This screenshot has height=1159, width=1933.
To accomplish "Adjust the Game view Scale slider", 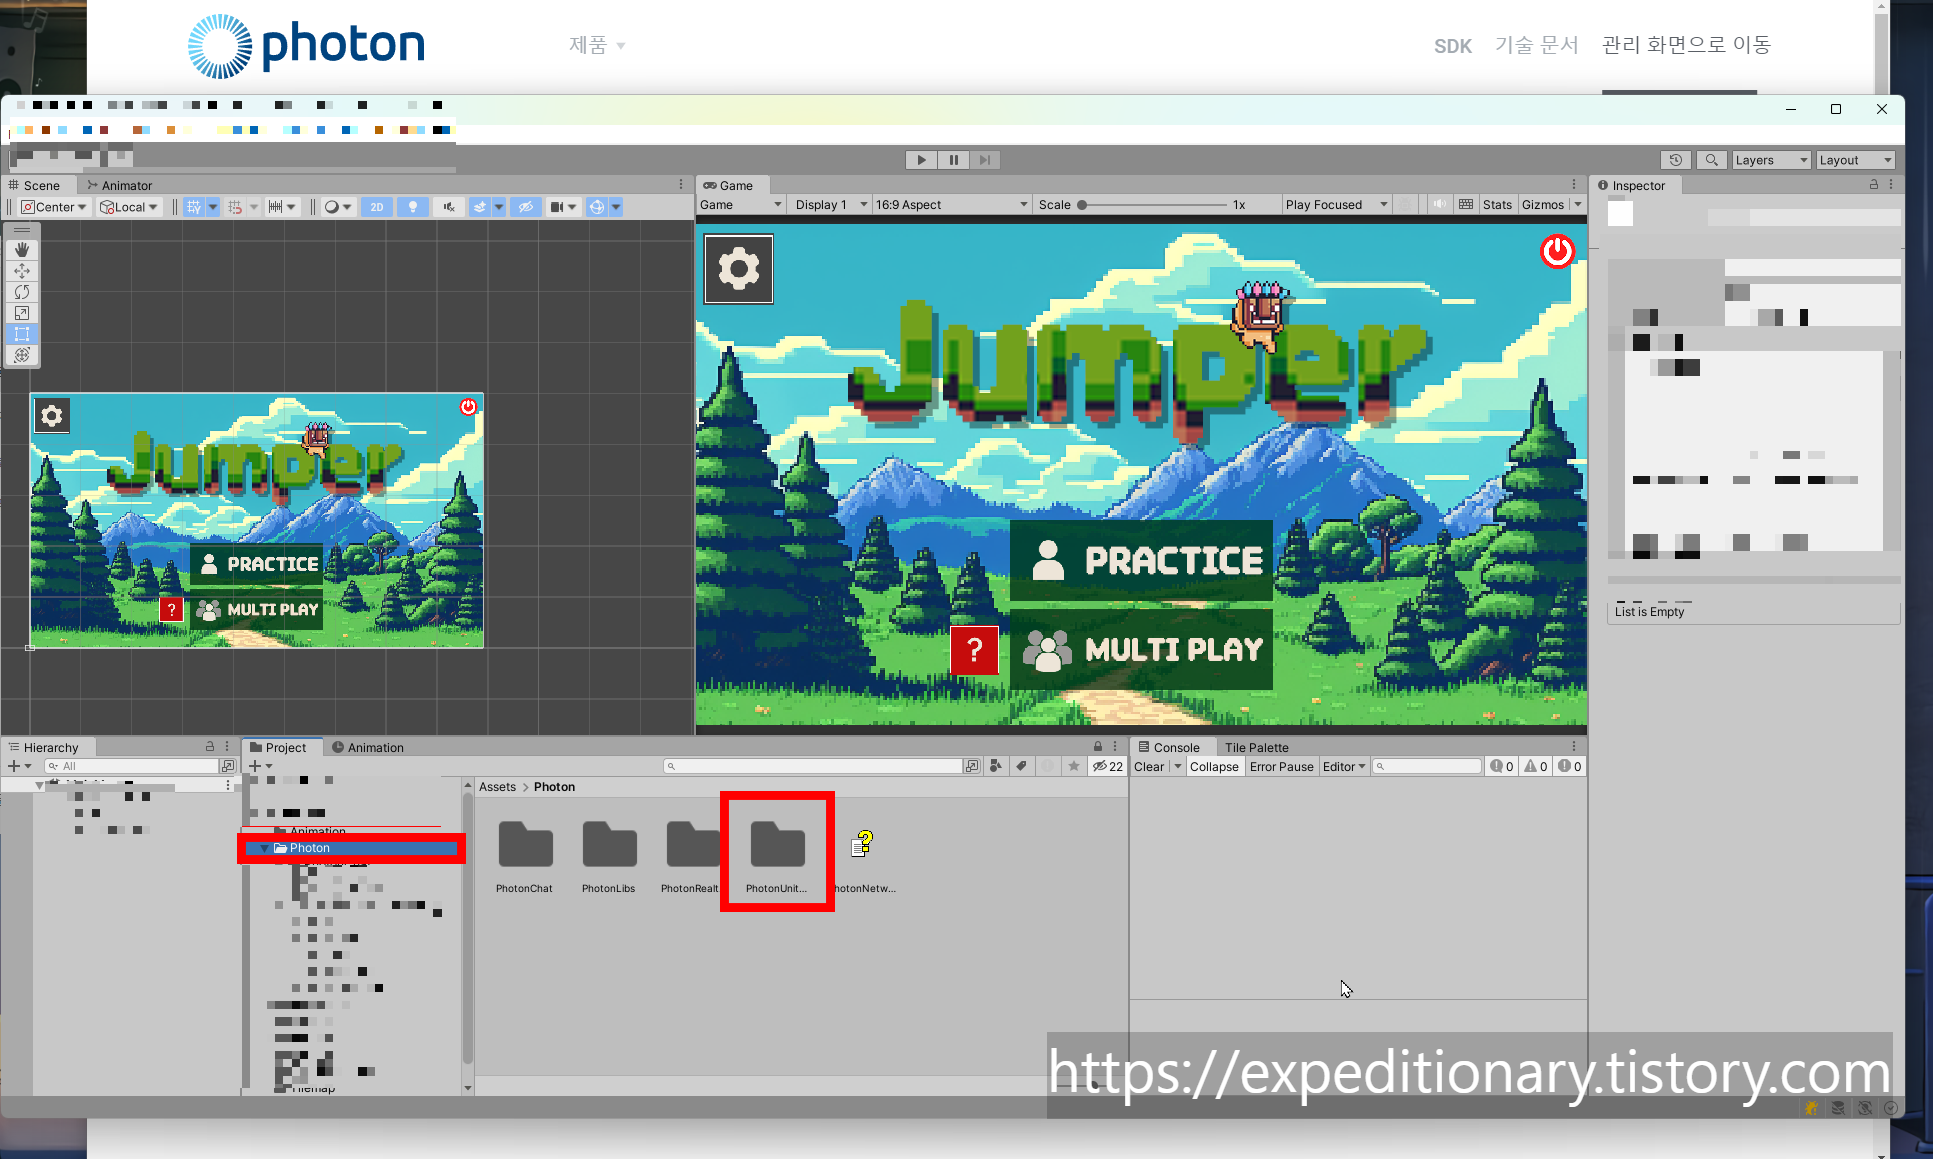I will pyautogui.click(x=1082, y=205).
